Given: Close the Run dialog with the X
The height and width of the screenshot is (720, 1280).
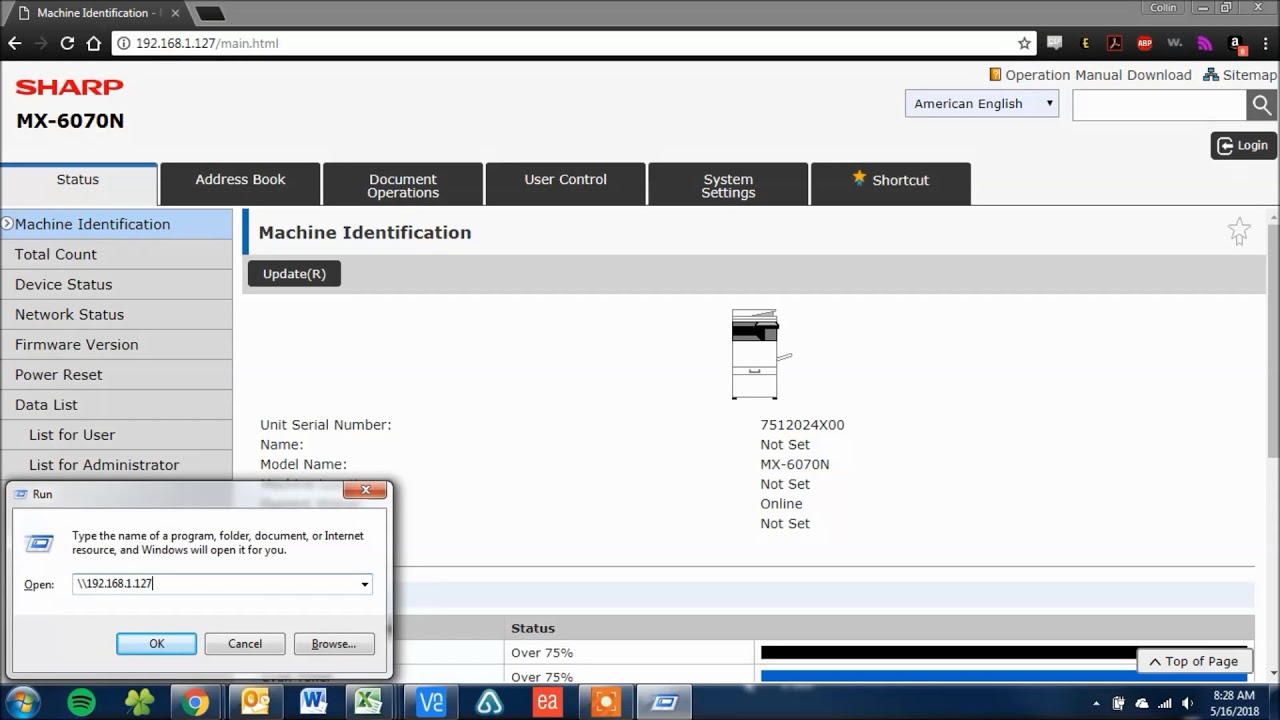Looking at the screenshot, I should pyautogui.click(x=365, y=490).
